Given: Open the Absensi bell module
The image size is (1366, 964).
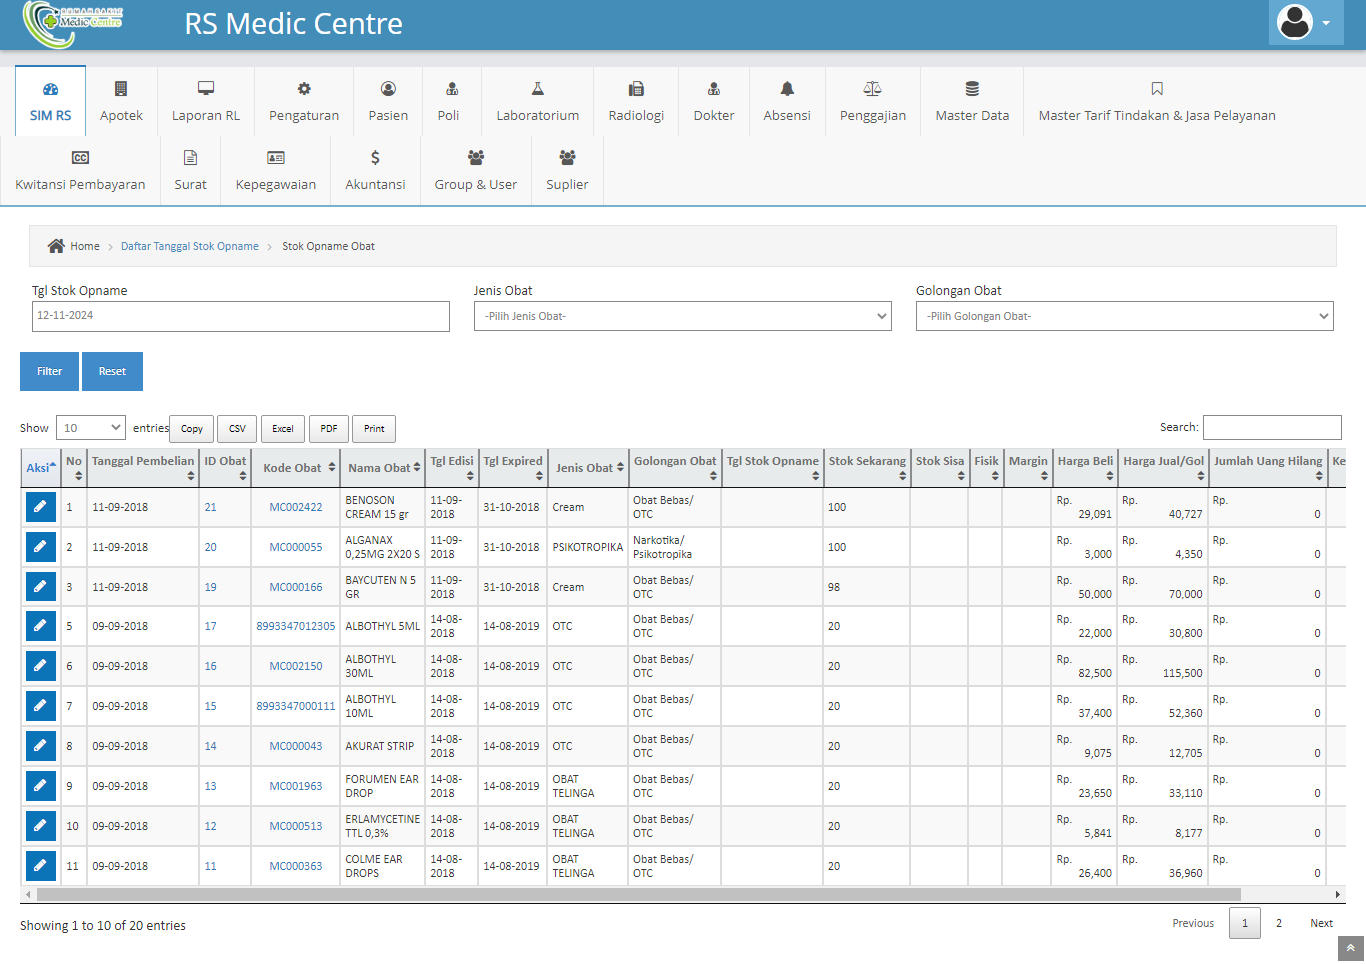Looking at the screenshot, I should click(786, 101).
